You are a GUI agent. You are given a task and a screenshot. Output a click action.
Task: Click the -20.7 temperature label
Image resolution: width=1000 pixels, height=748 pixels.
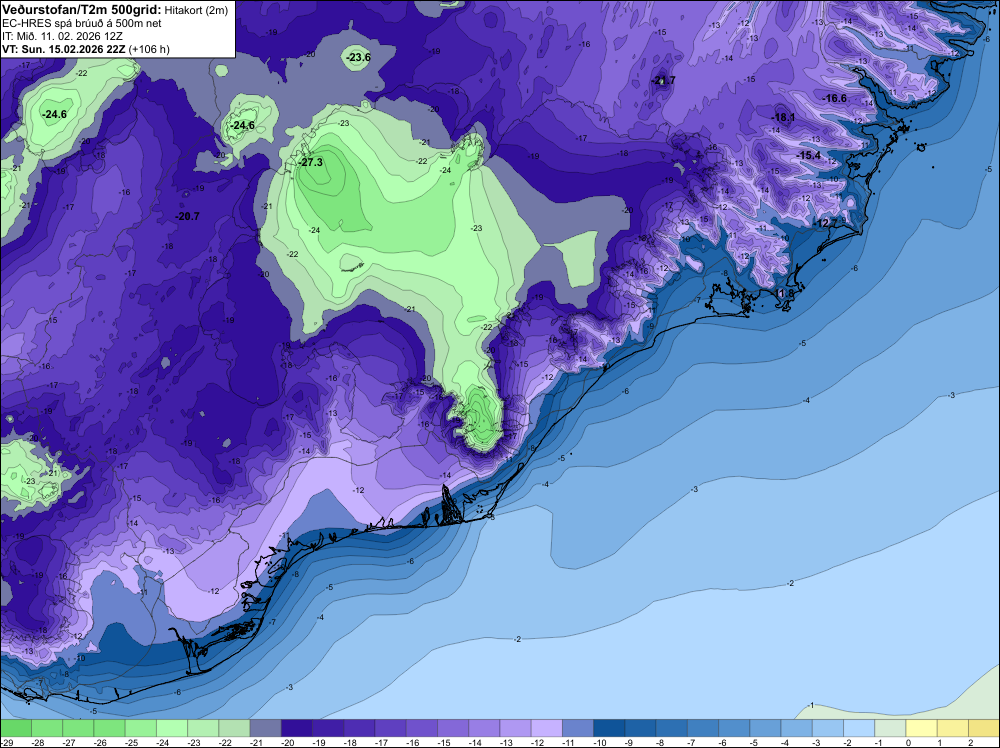pos(188,217)
